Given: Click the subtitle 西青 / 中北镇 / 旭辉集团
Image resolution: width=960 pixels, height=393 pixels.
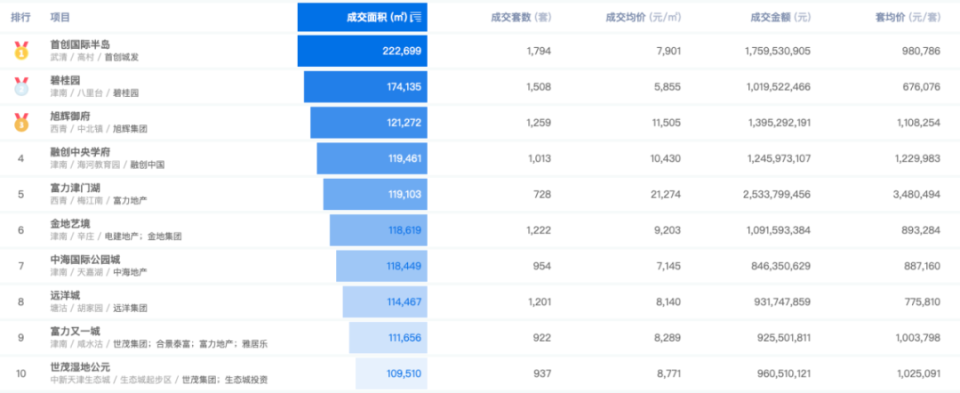Looking at the screenshot, I should 99,129.
